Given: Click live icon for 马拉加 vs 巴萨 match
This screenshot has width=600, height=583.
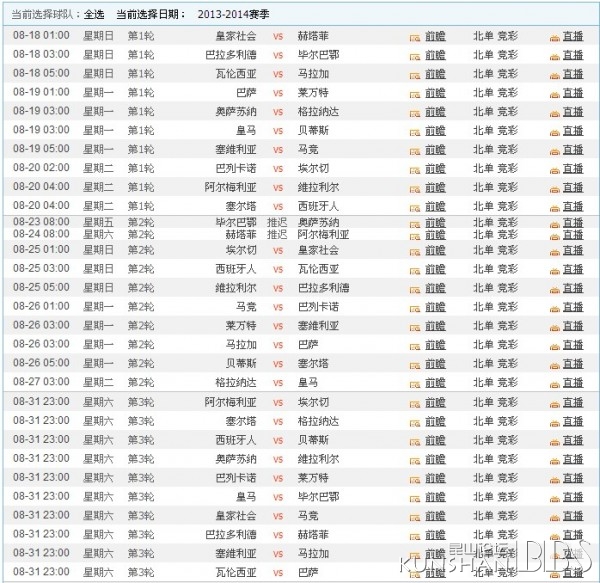Looking at the screenshot, I should pos(554,345).
